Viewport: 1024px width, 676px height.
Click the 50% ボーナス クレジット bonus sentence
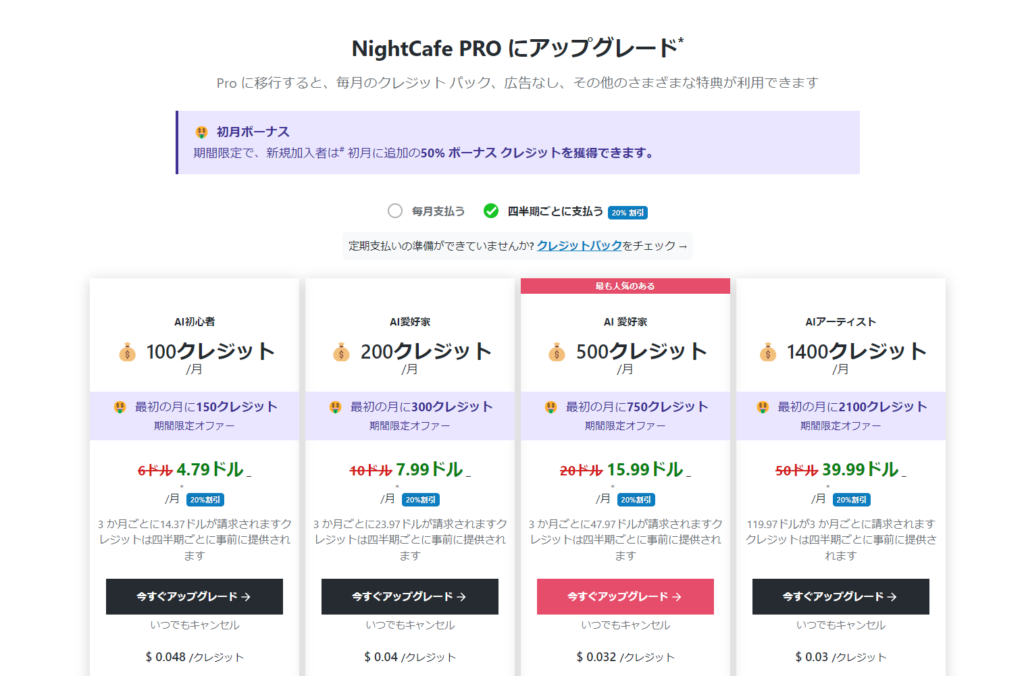click(423, 153)
